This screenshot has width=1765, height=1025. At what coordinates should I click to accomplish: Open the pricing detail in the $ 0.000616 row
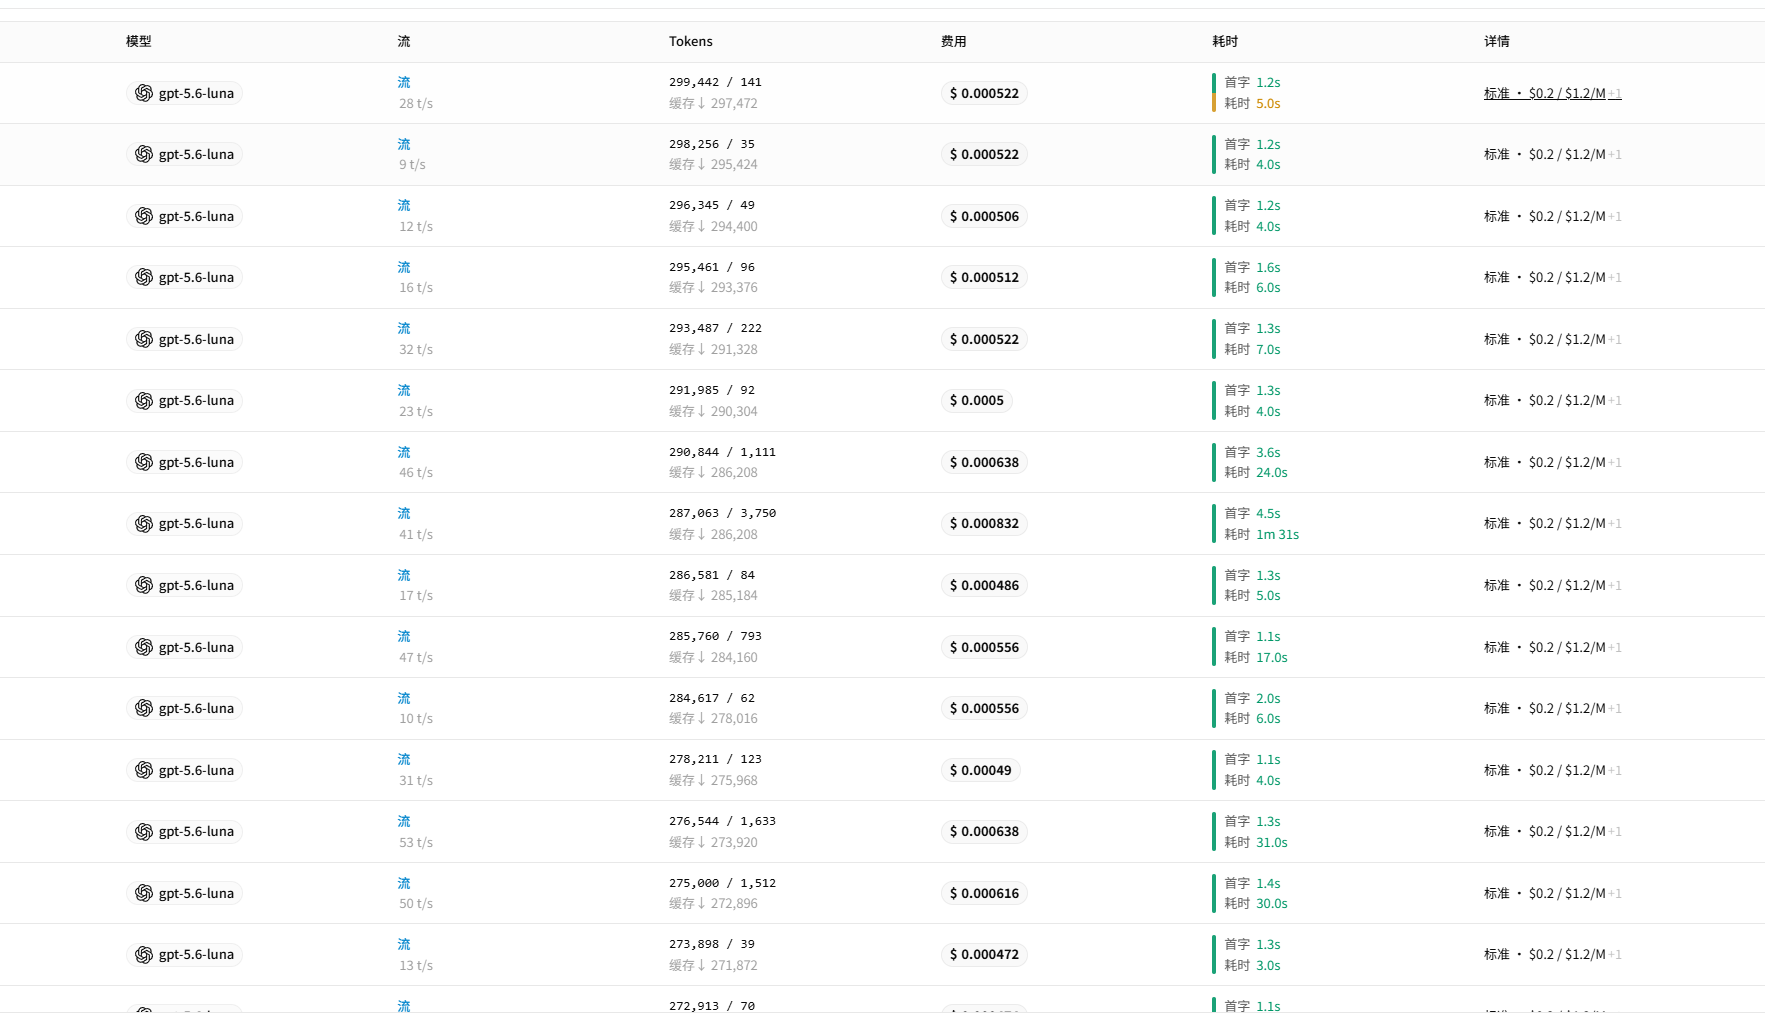click(x=1552, y=893)
